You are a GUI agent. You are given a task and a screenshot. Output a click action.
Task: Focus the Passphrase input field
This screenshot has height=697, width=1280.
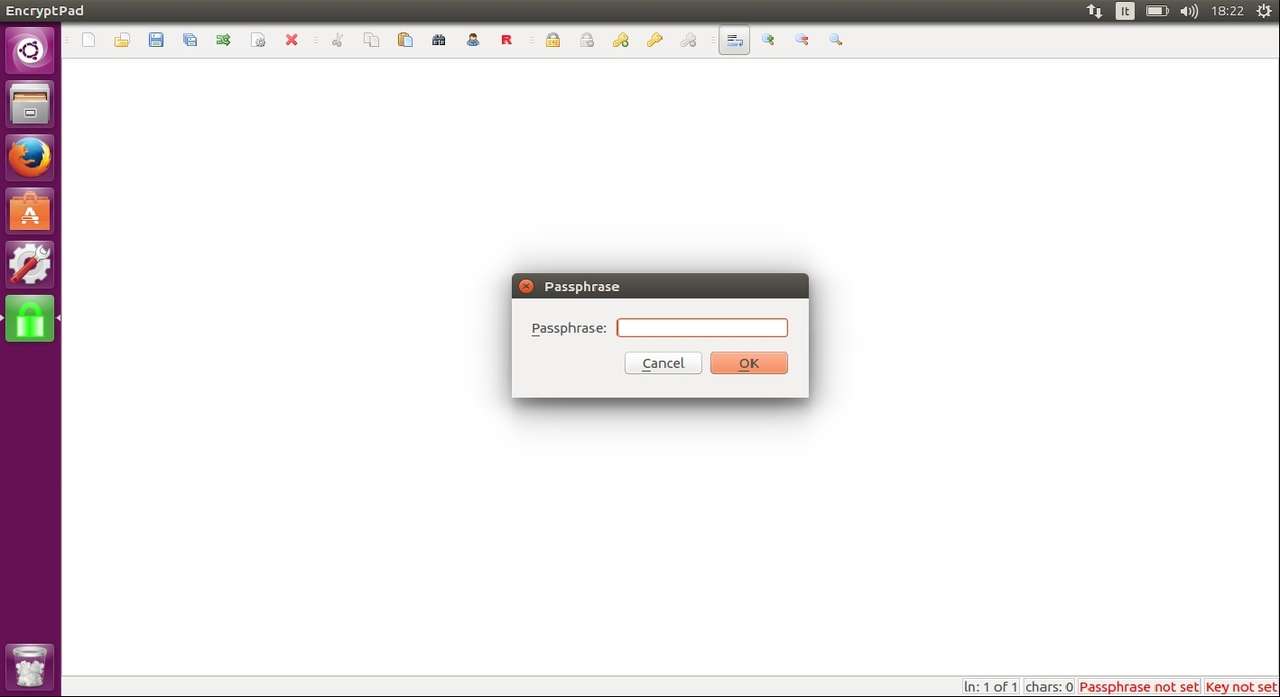pos(702,328)
